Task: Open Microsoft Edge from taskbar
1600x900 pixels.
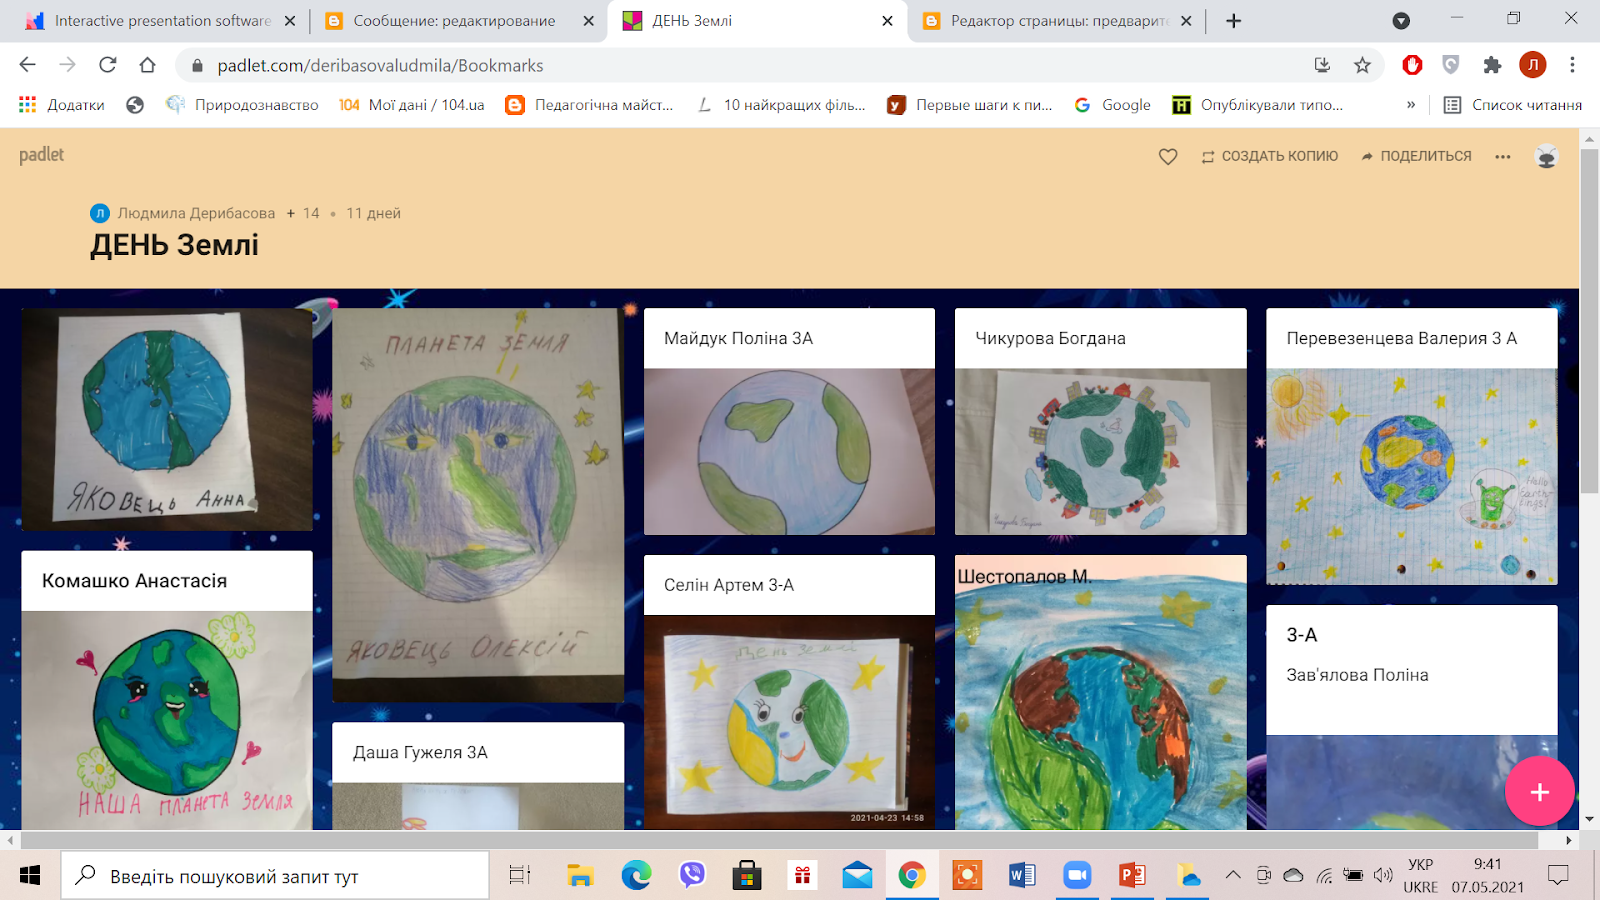Action: click(x=636, y=876)
